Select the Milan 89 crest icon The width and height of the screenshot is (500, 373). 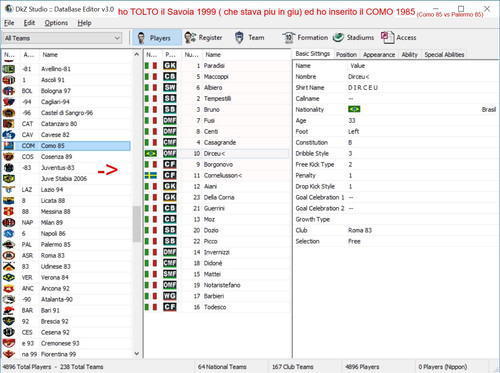tap(9, 223)
